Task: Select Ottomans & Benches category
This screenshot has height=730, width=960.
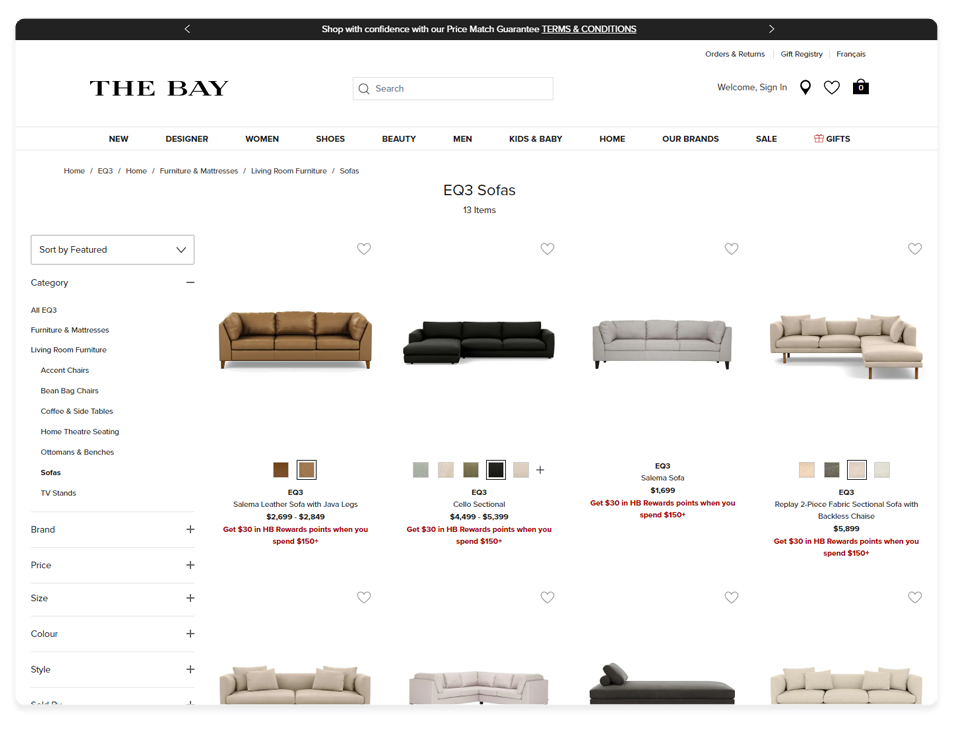Action: pyautogui.click(x=77, y=452)
